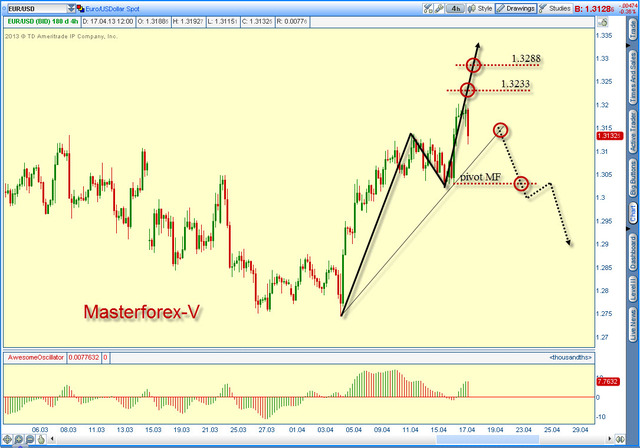Image resolution: width=640 pixels, height=448 pixels.
Task: Click the red current price tag 1.3132
Action: [x=610, y=135]
